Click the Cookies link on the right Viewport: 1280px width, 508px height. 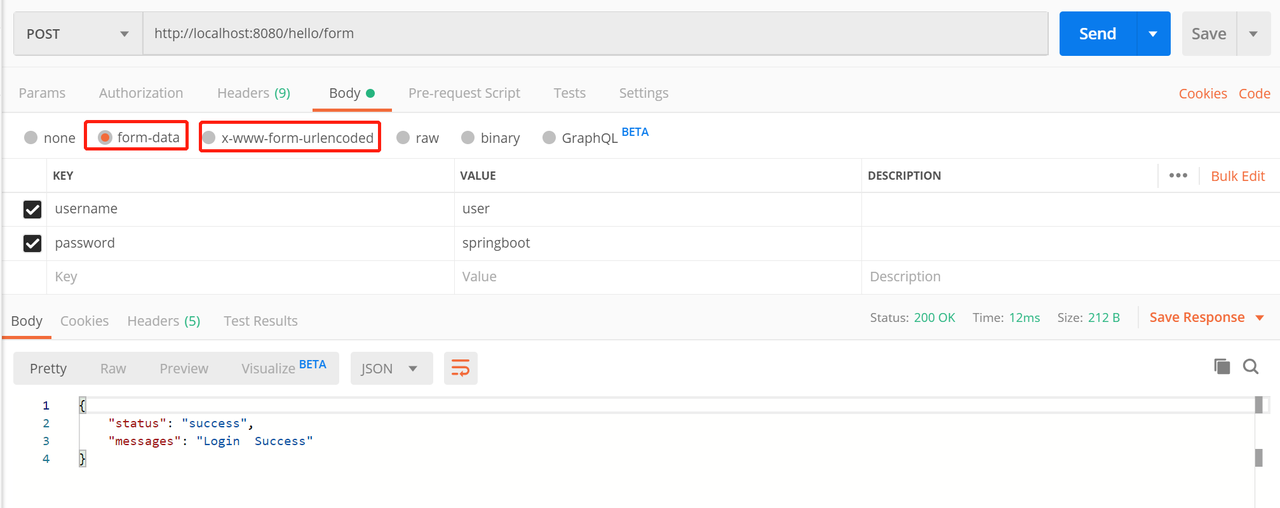[1202, 93]
